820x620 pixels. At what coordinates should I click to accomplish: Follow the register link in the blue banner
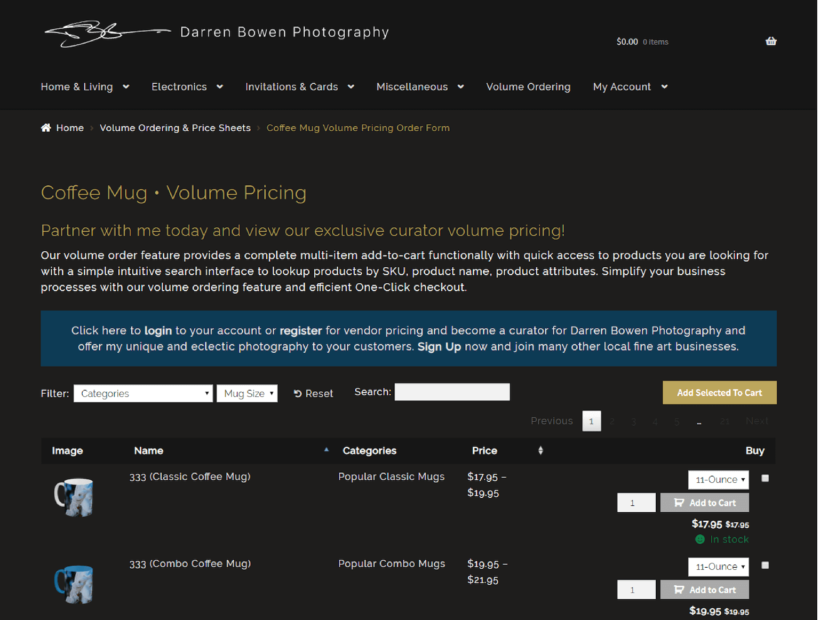coord(301,330)
